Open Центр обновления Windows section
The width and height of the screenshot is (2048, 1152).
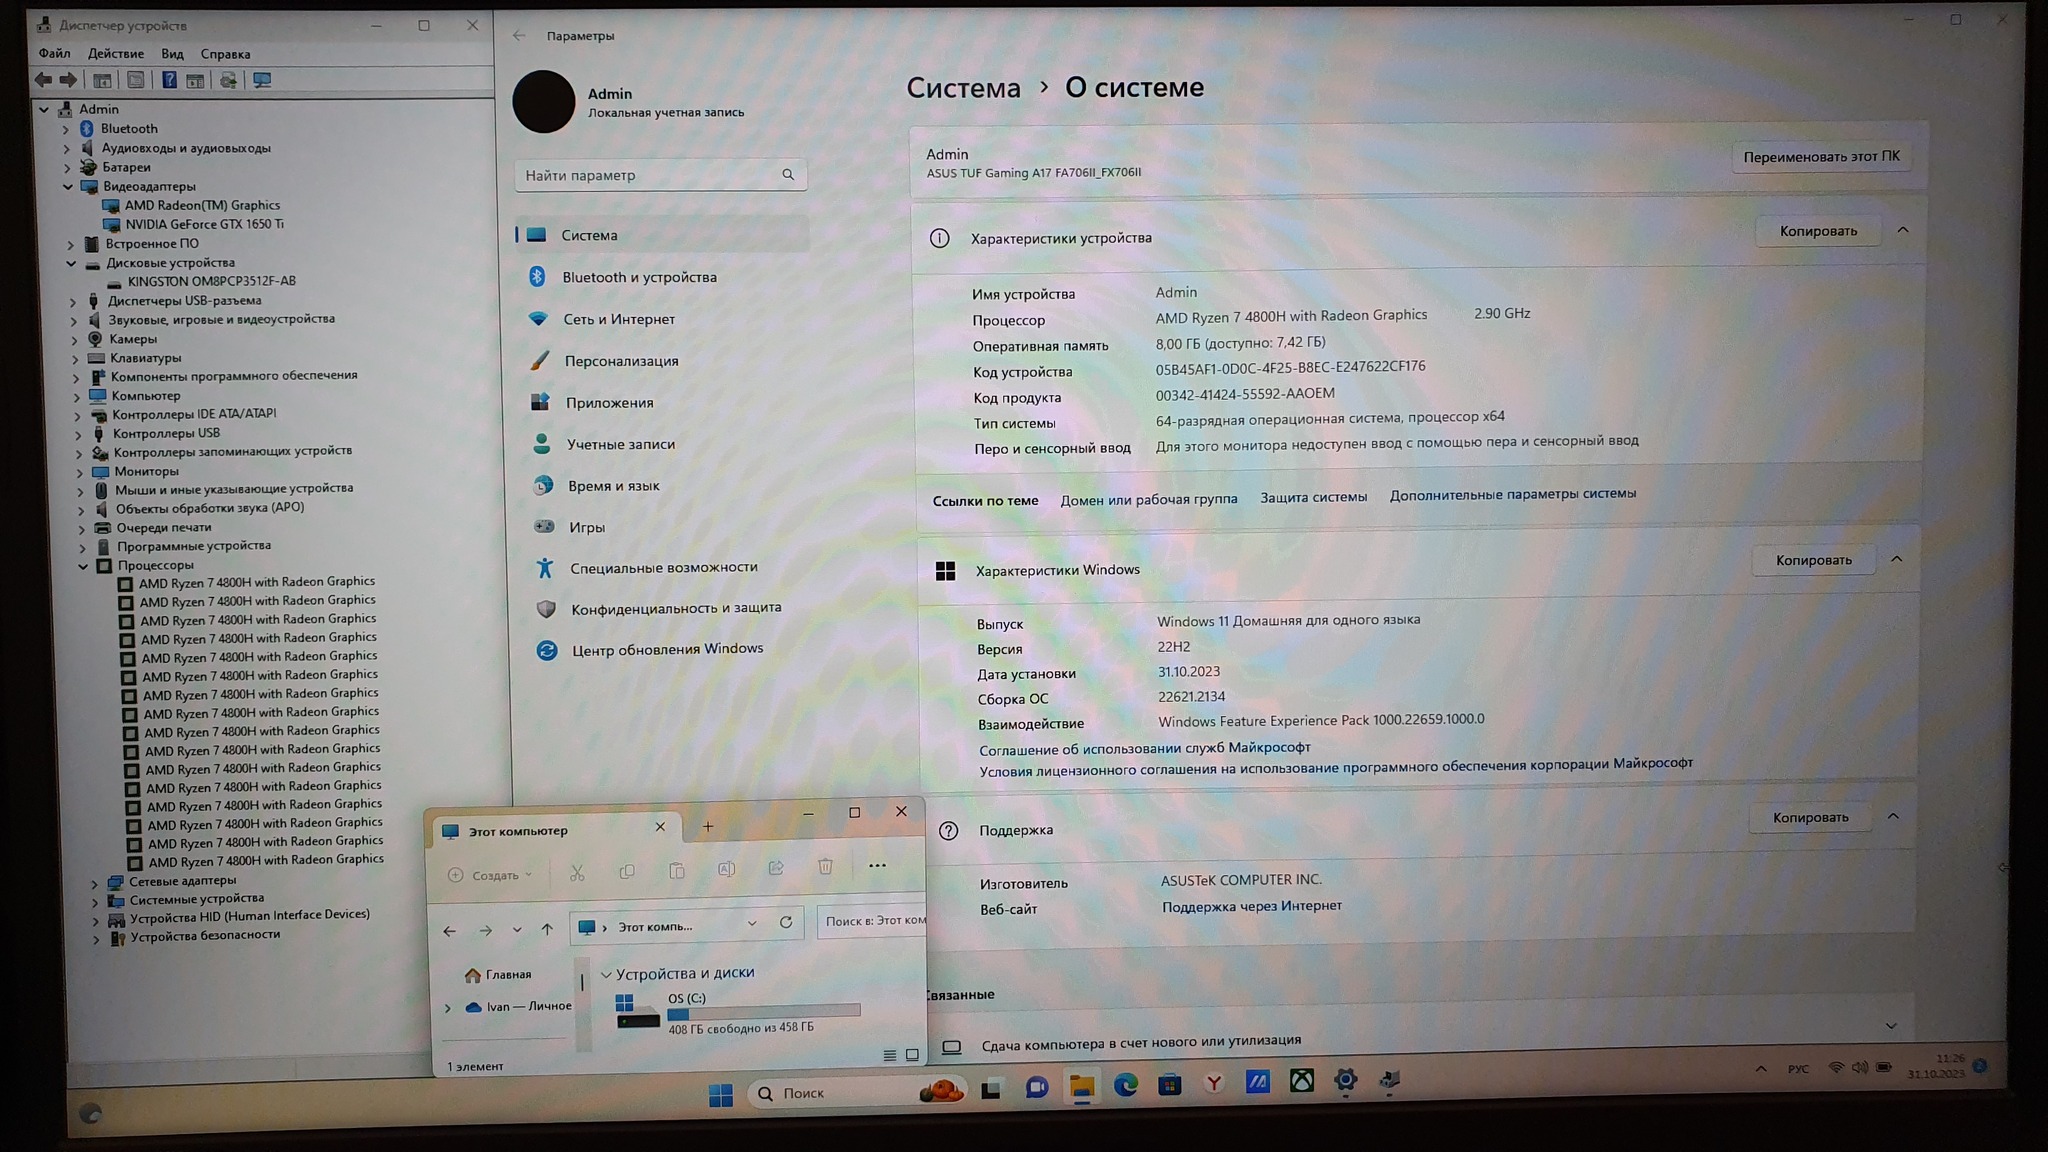pos(667,649)
